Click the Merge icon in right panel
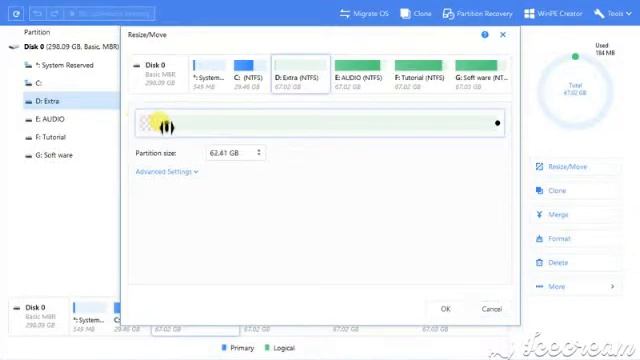 pyautogui.click(x=539, y=215)
